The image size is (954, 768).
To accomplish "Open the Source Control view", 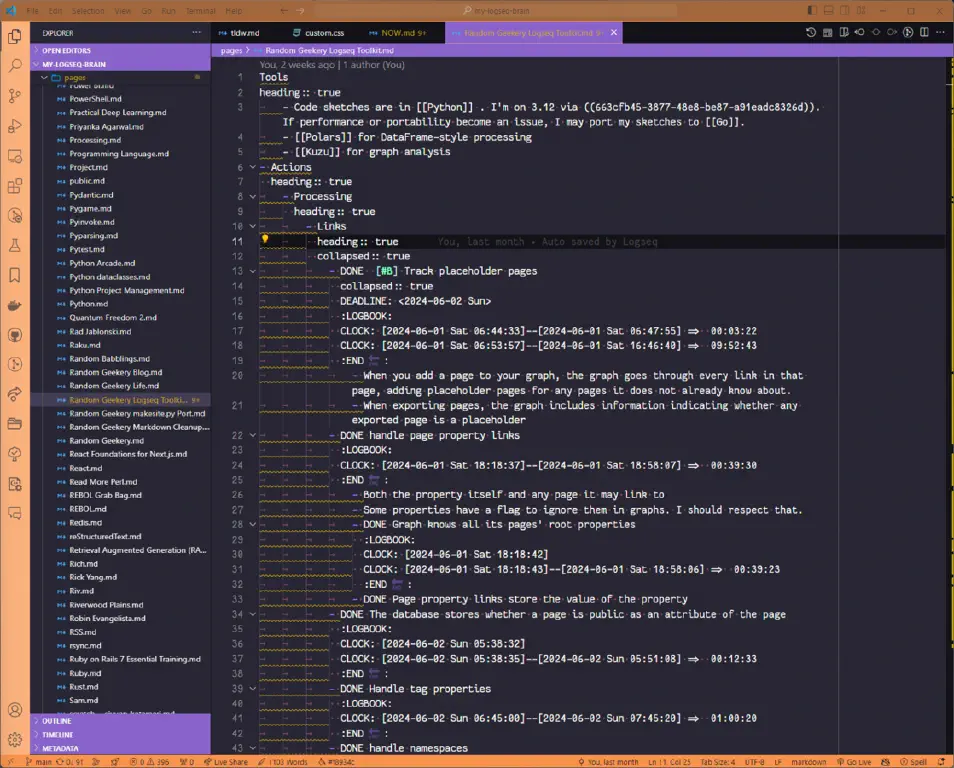I will 15,96.
